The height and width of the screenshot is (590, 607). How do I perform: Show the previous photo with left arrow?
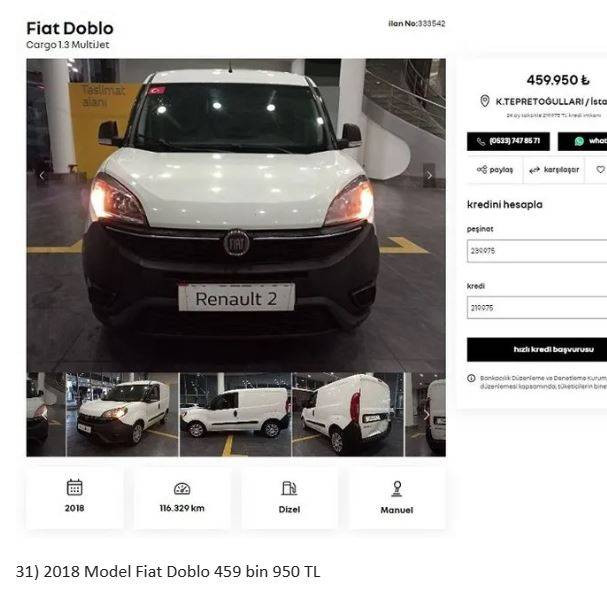pos(42,175)
